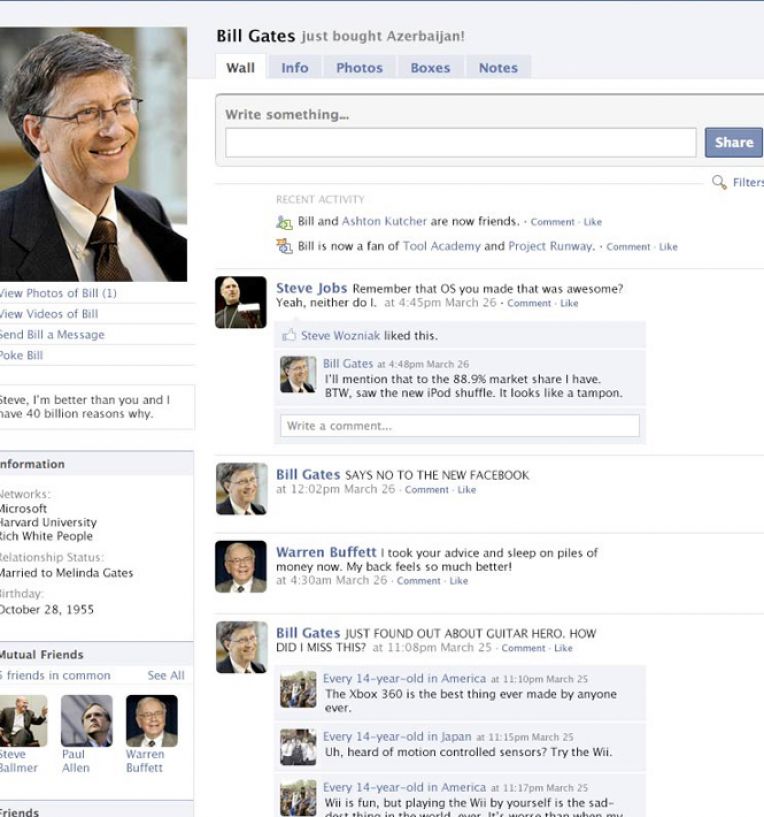Click View Photos of Bill link
This screenshot has width=764, height=817.
coord(58,293)
